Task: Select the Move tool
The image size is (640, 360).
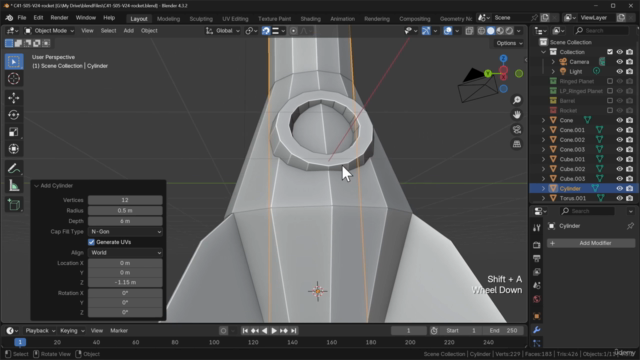Action: [x=13, y=98]
